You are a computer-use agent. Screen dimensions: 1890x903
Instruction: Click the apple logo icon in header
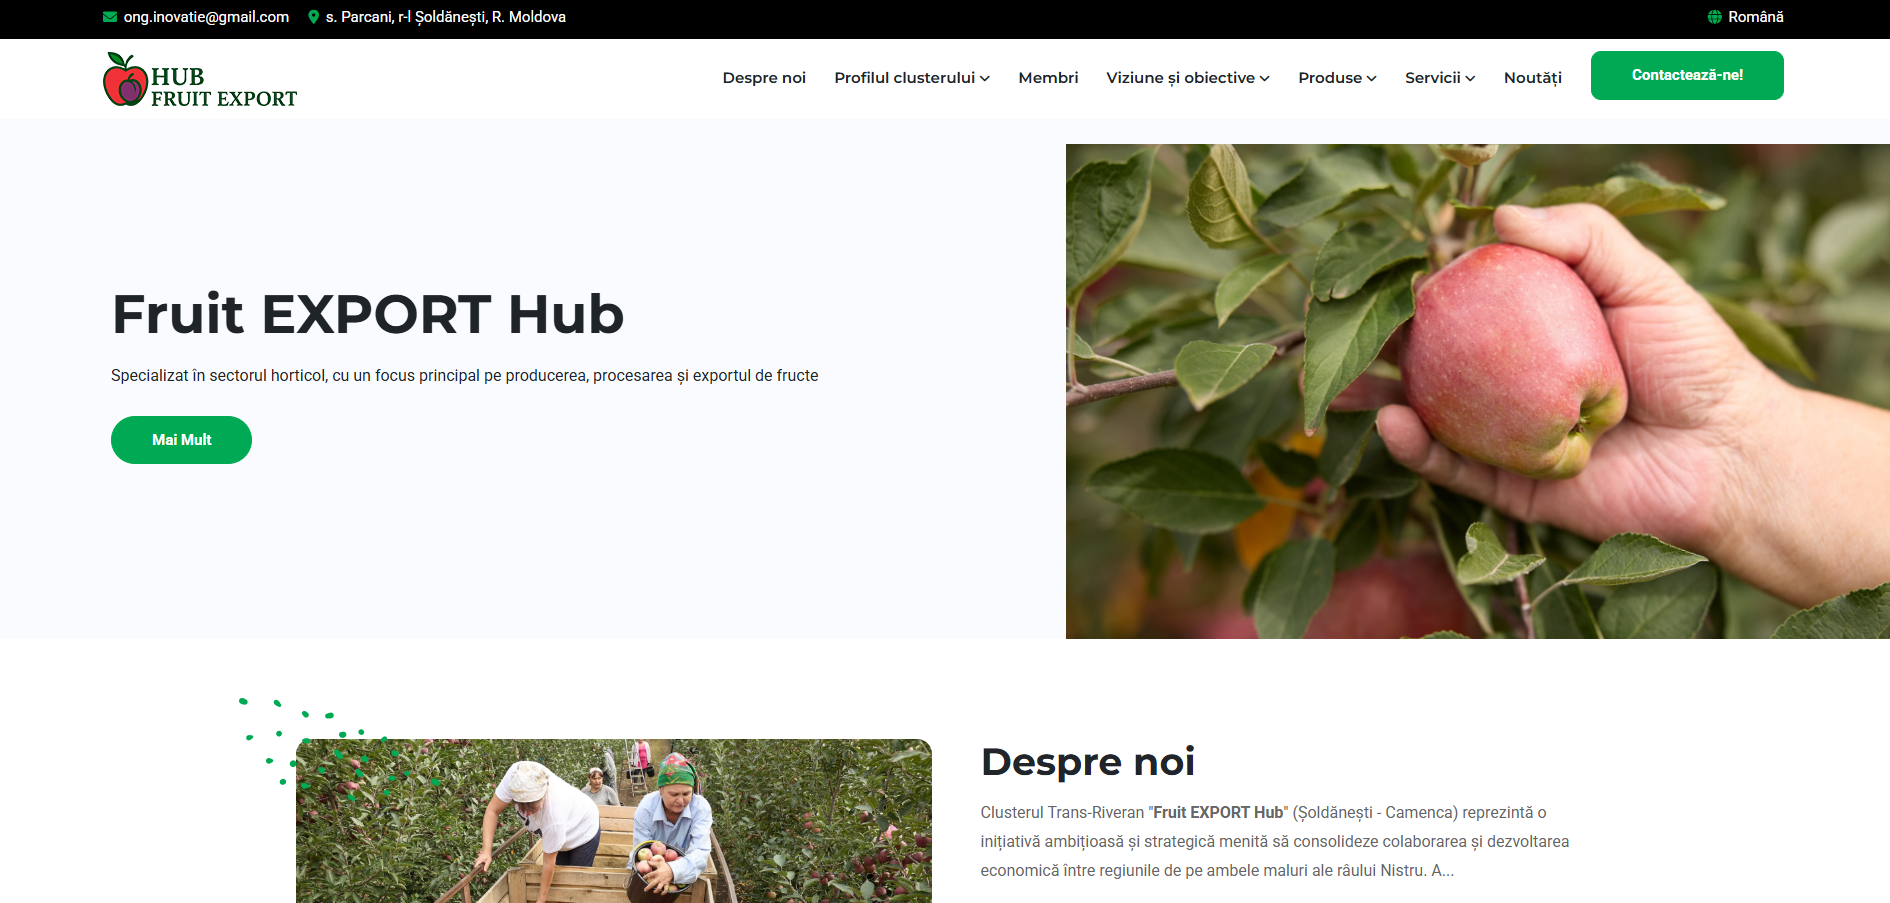coord(125,79)
